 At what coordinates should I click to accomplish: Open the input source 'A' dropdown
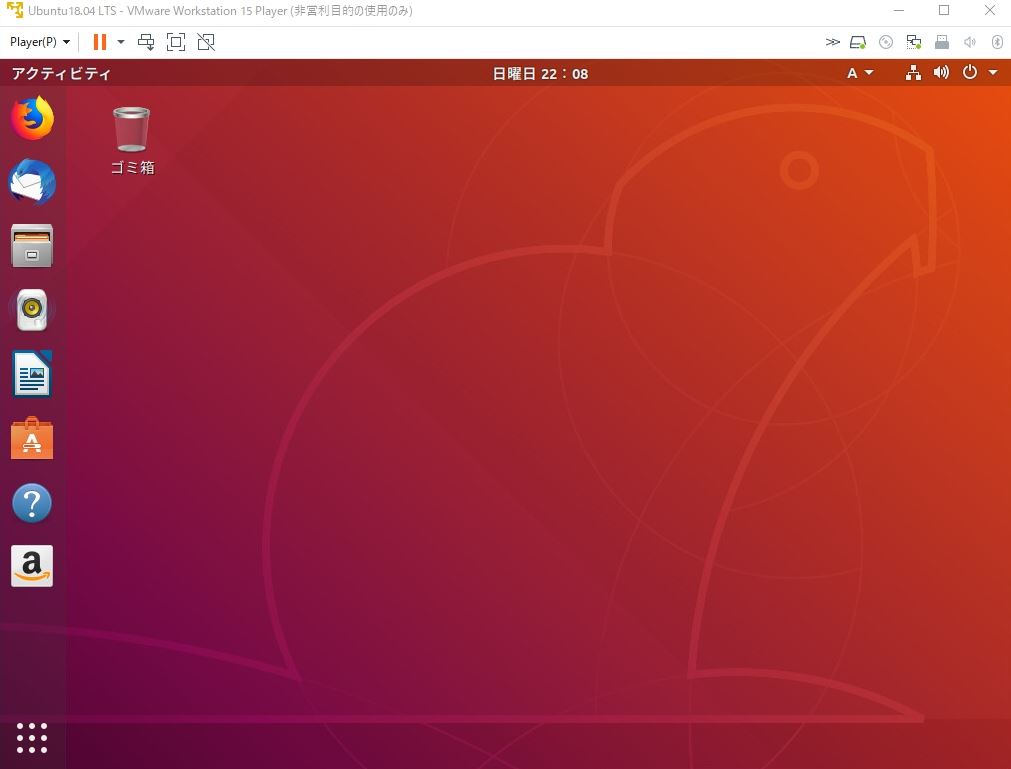860,73
